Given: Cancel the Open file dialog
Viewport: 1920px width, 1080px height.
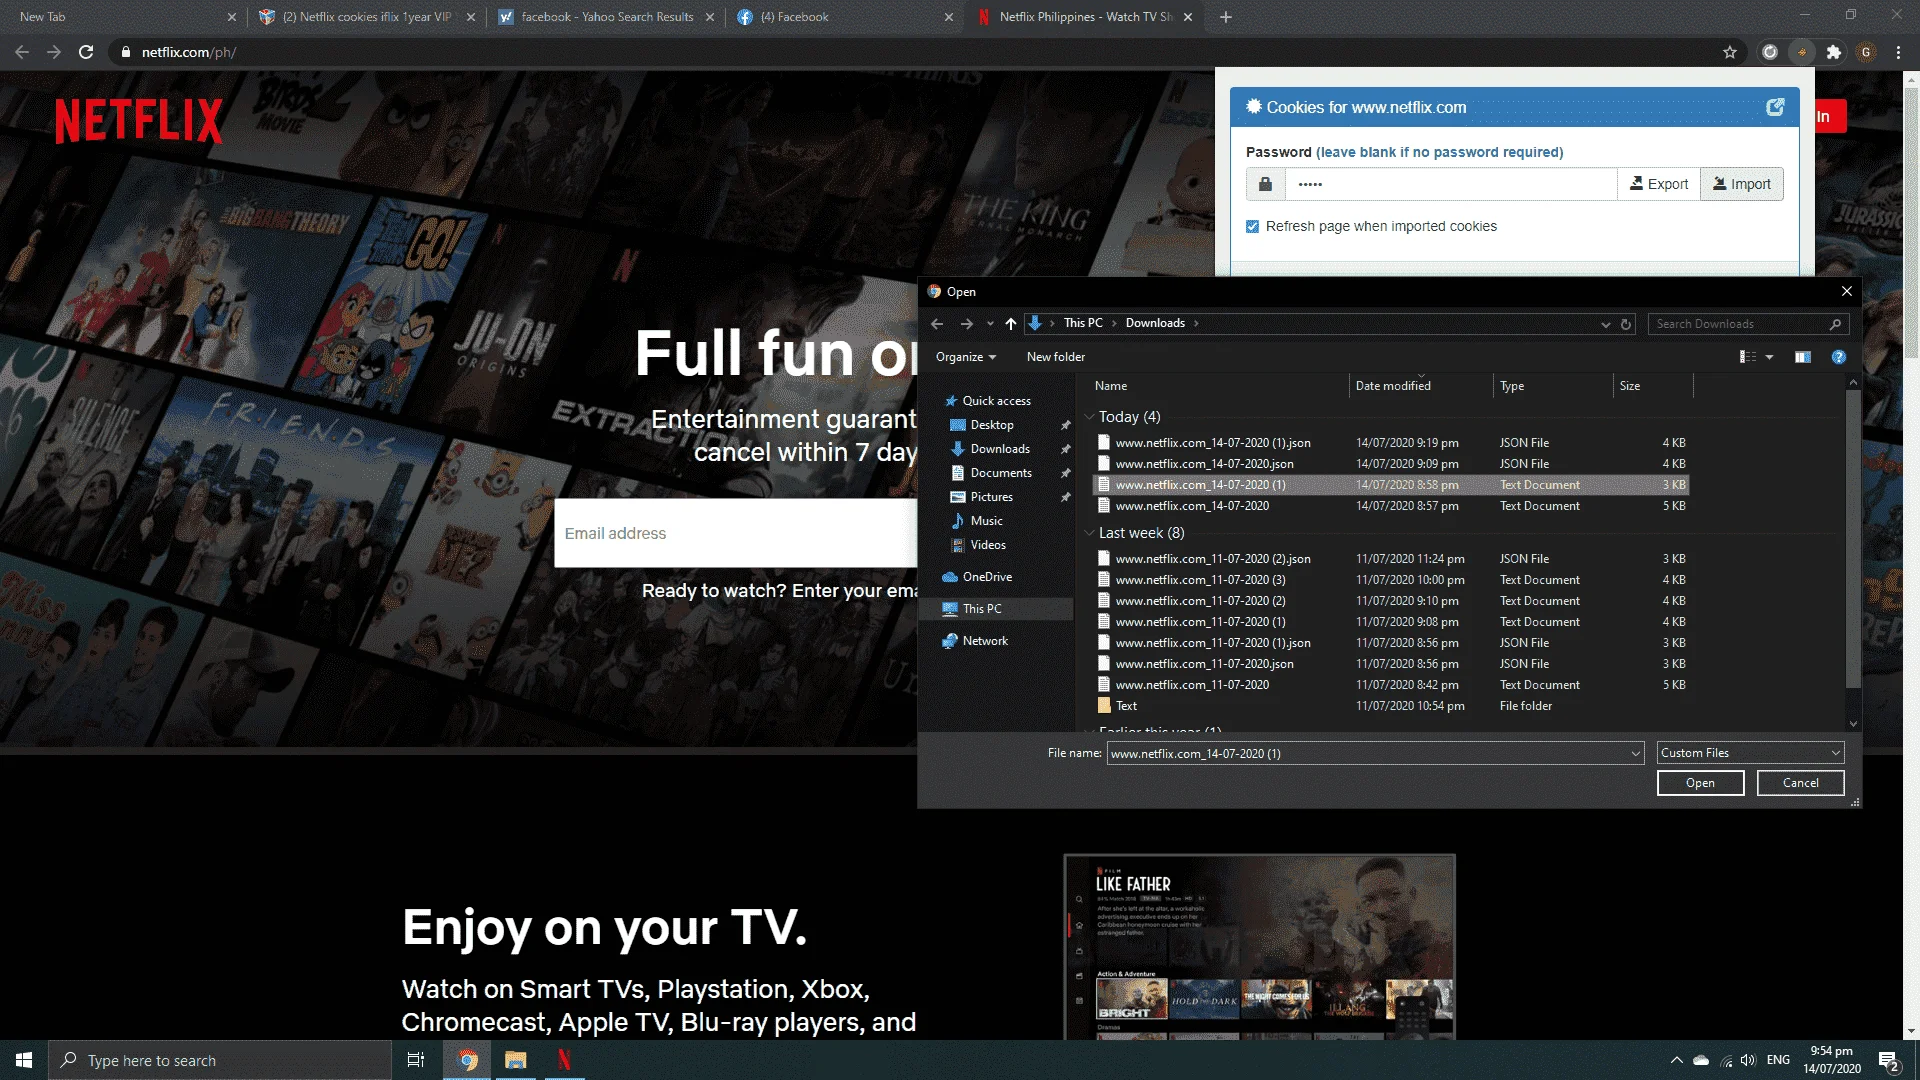Looking at the screenshot, I should (1801, 783).
